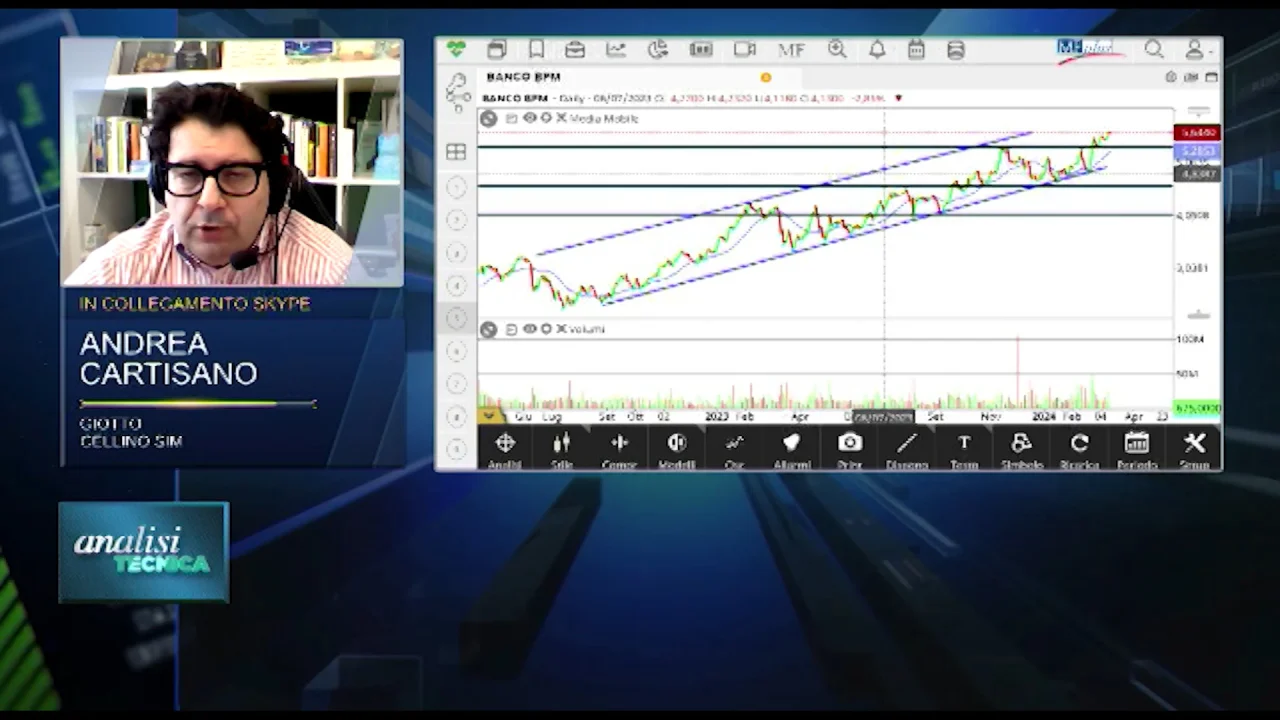
Task: Open the Osc oscillators menu
Action: [x=735, y=449]
